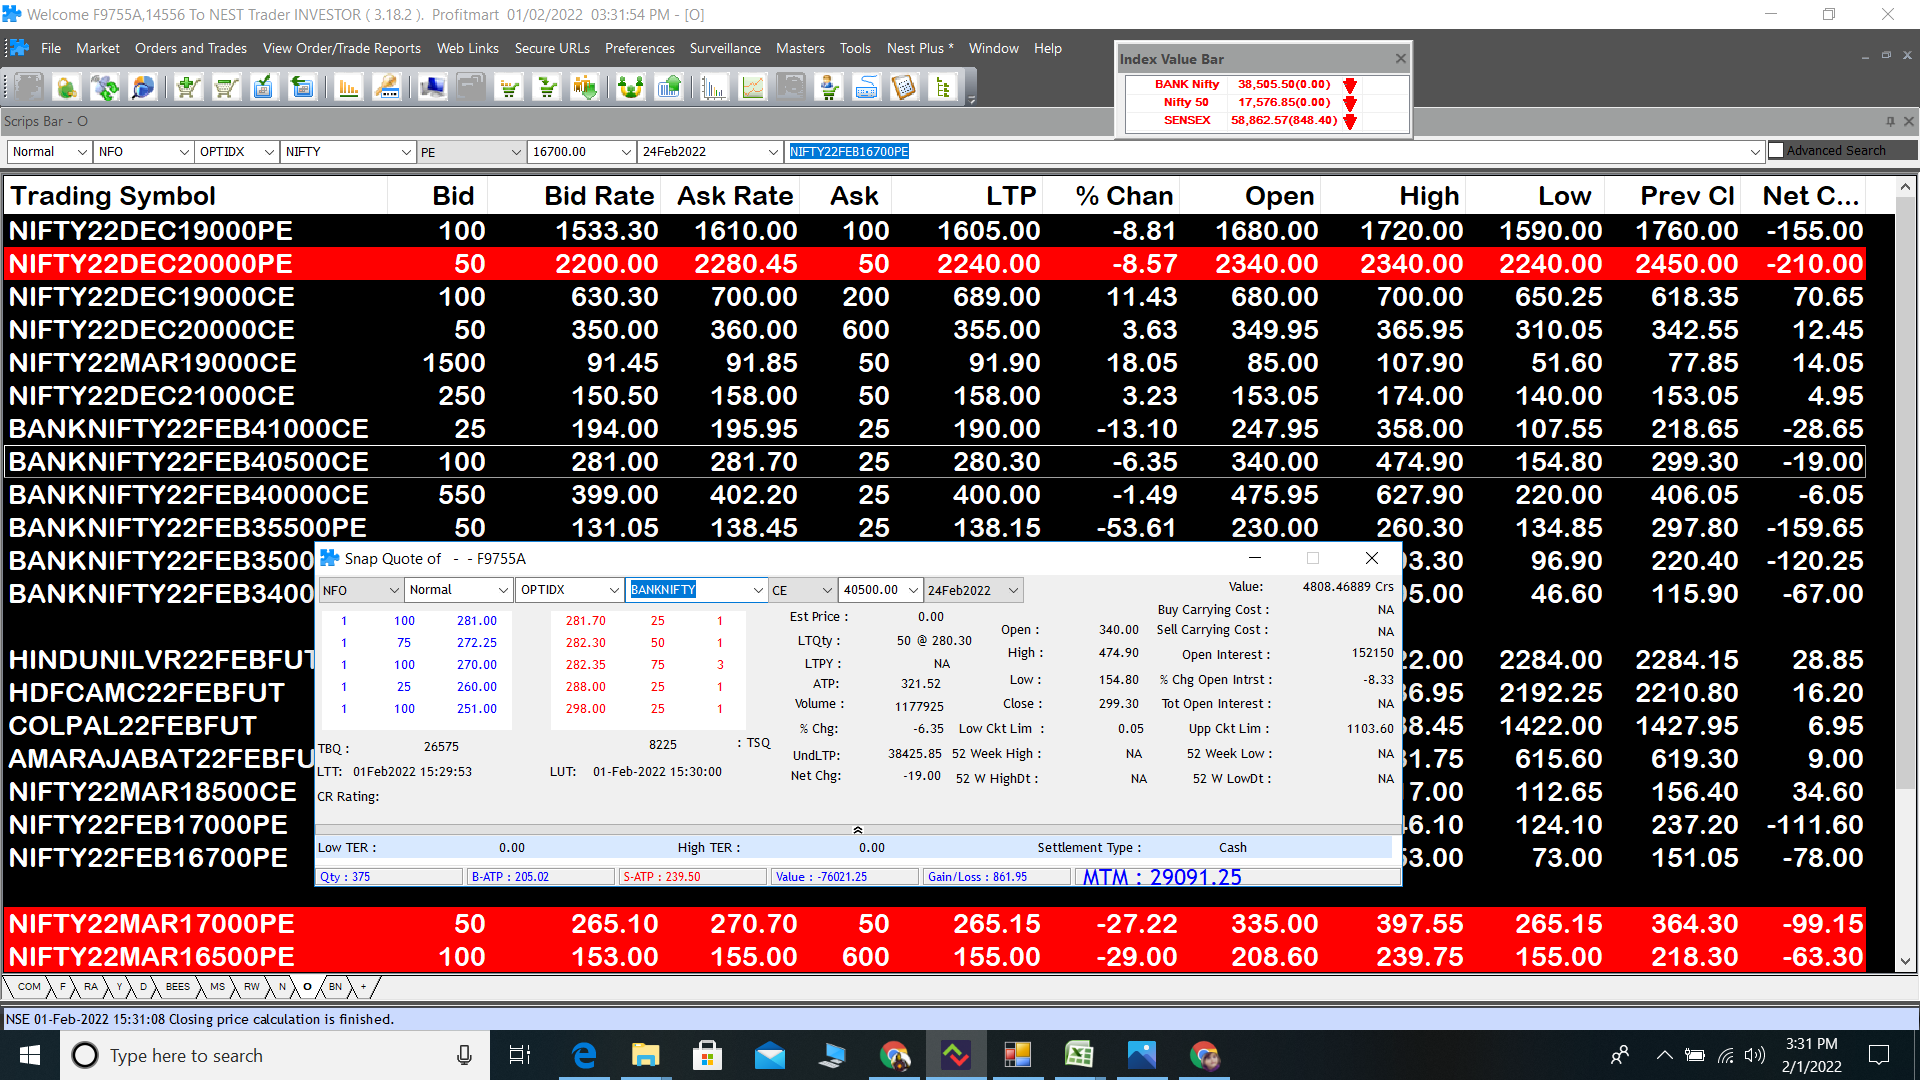Click the people with green arrow icon
This screenshot has width=1920, height=1080.
(585, 88)
